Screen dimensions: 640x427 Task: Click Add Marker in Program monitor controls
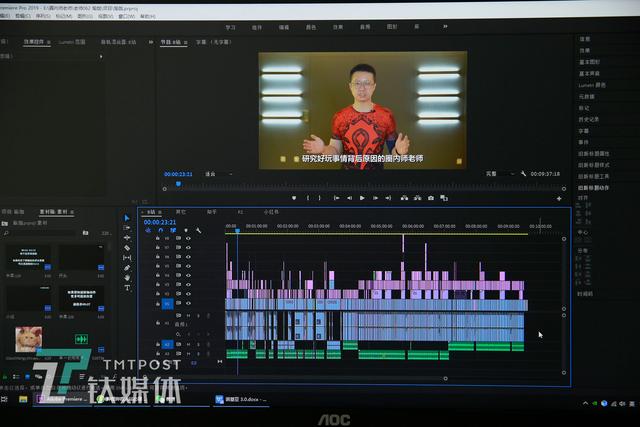tap(294, 198)
